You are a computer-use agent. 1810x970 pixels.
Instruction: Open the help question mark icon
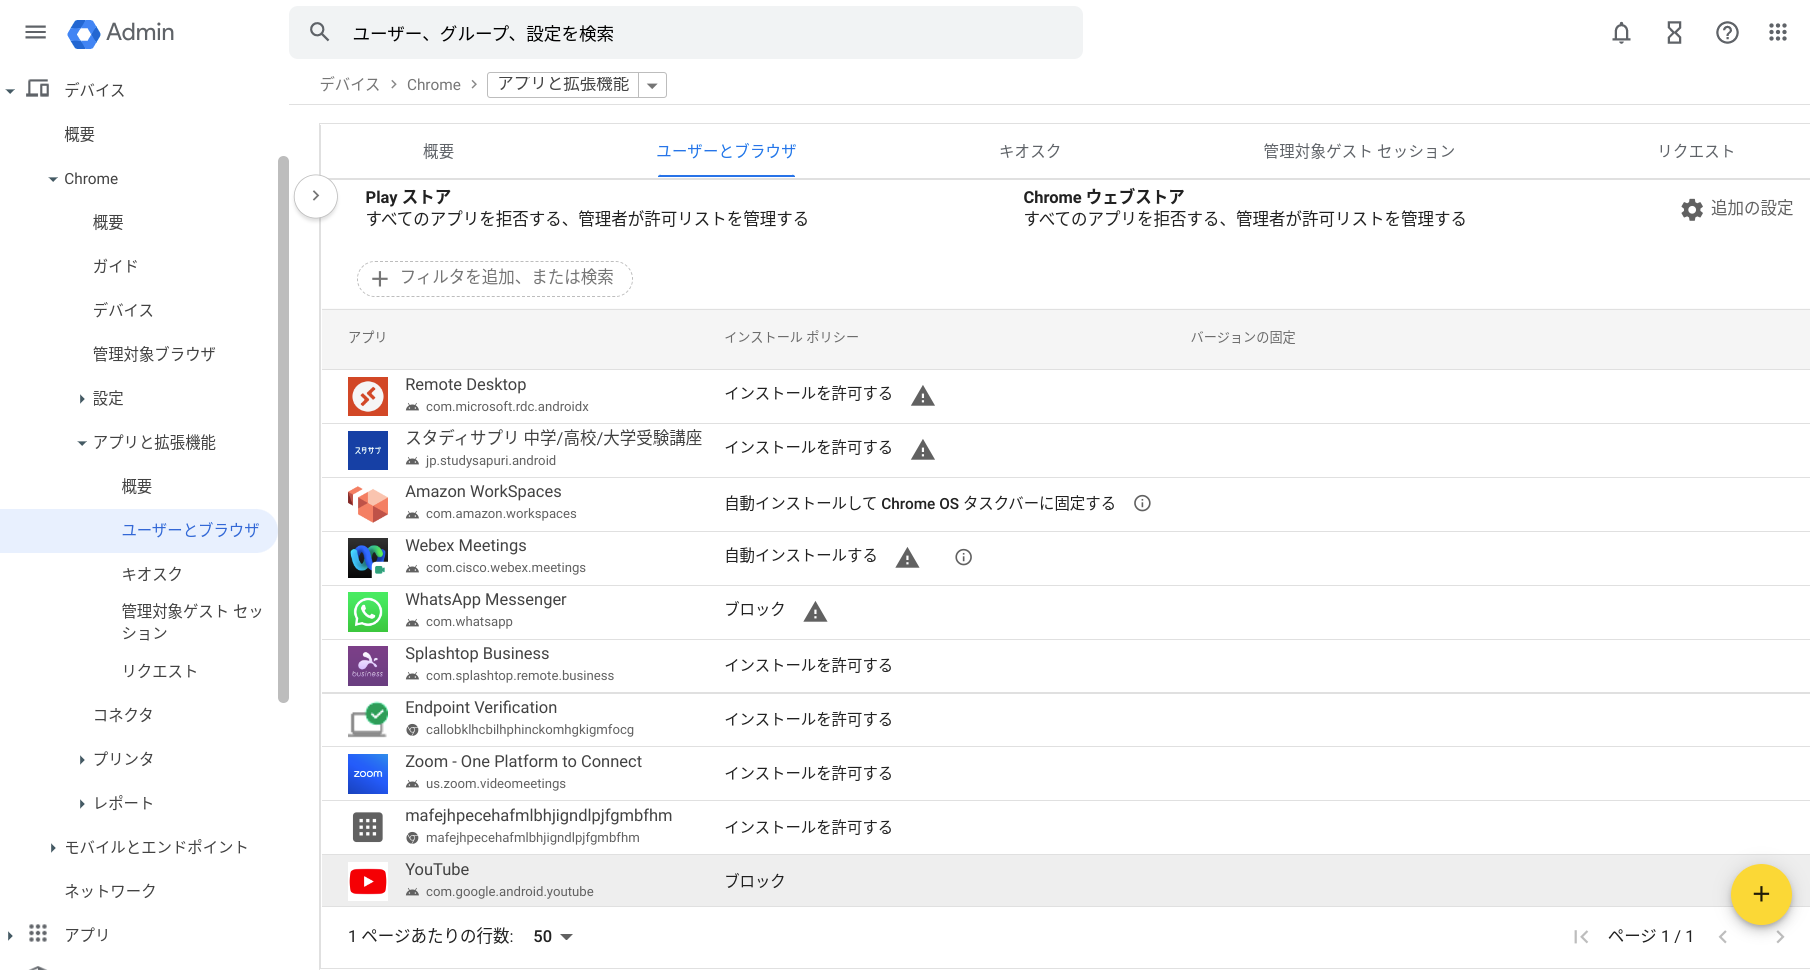point(1727,33)
